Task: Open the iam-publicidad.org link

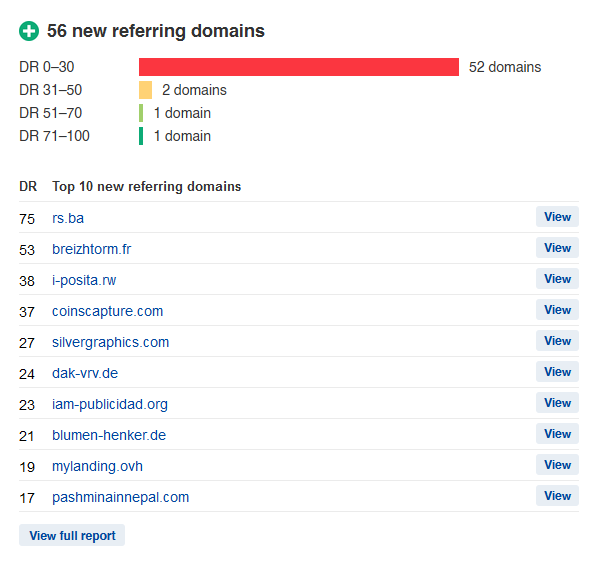Action: [110, 404]
